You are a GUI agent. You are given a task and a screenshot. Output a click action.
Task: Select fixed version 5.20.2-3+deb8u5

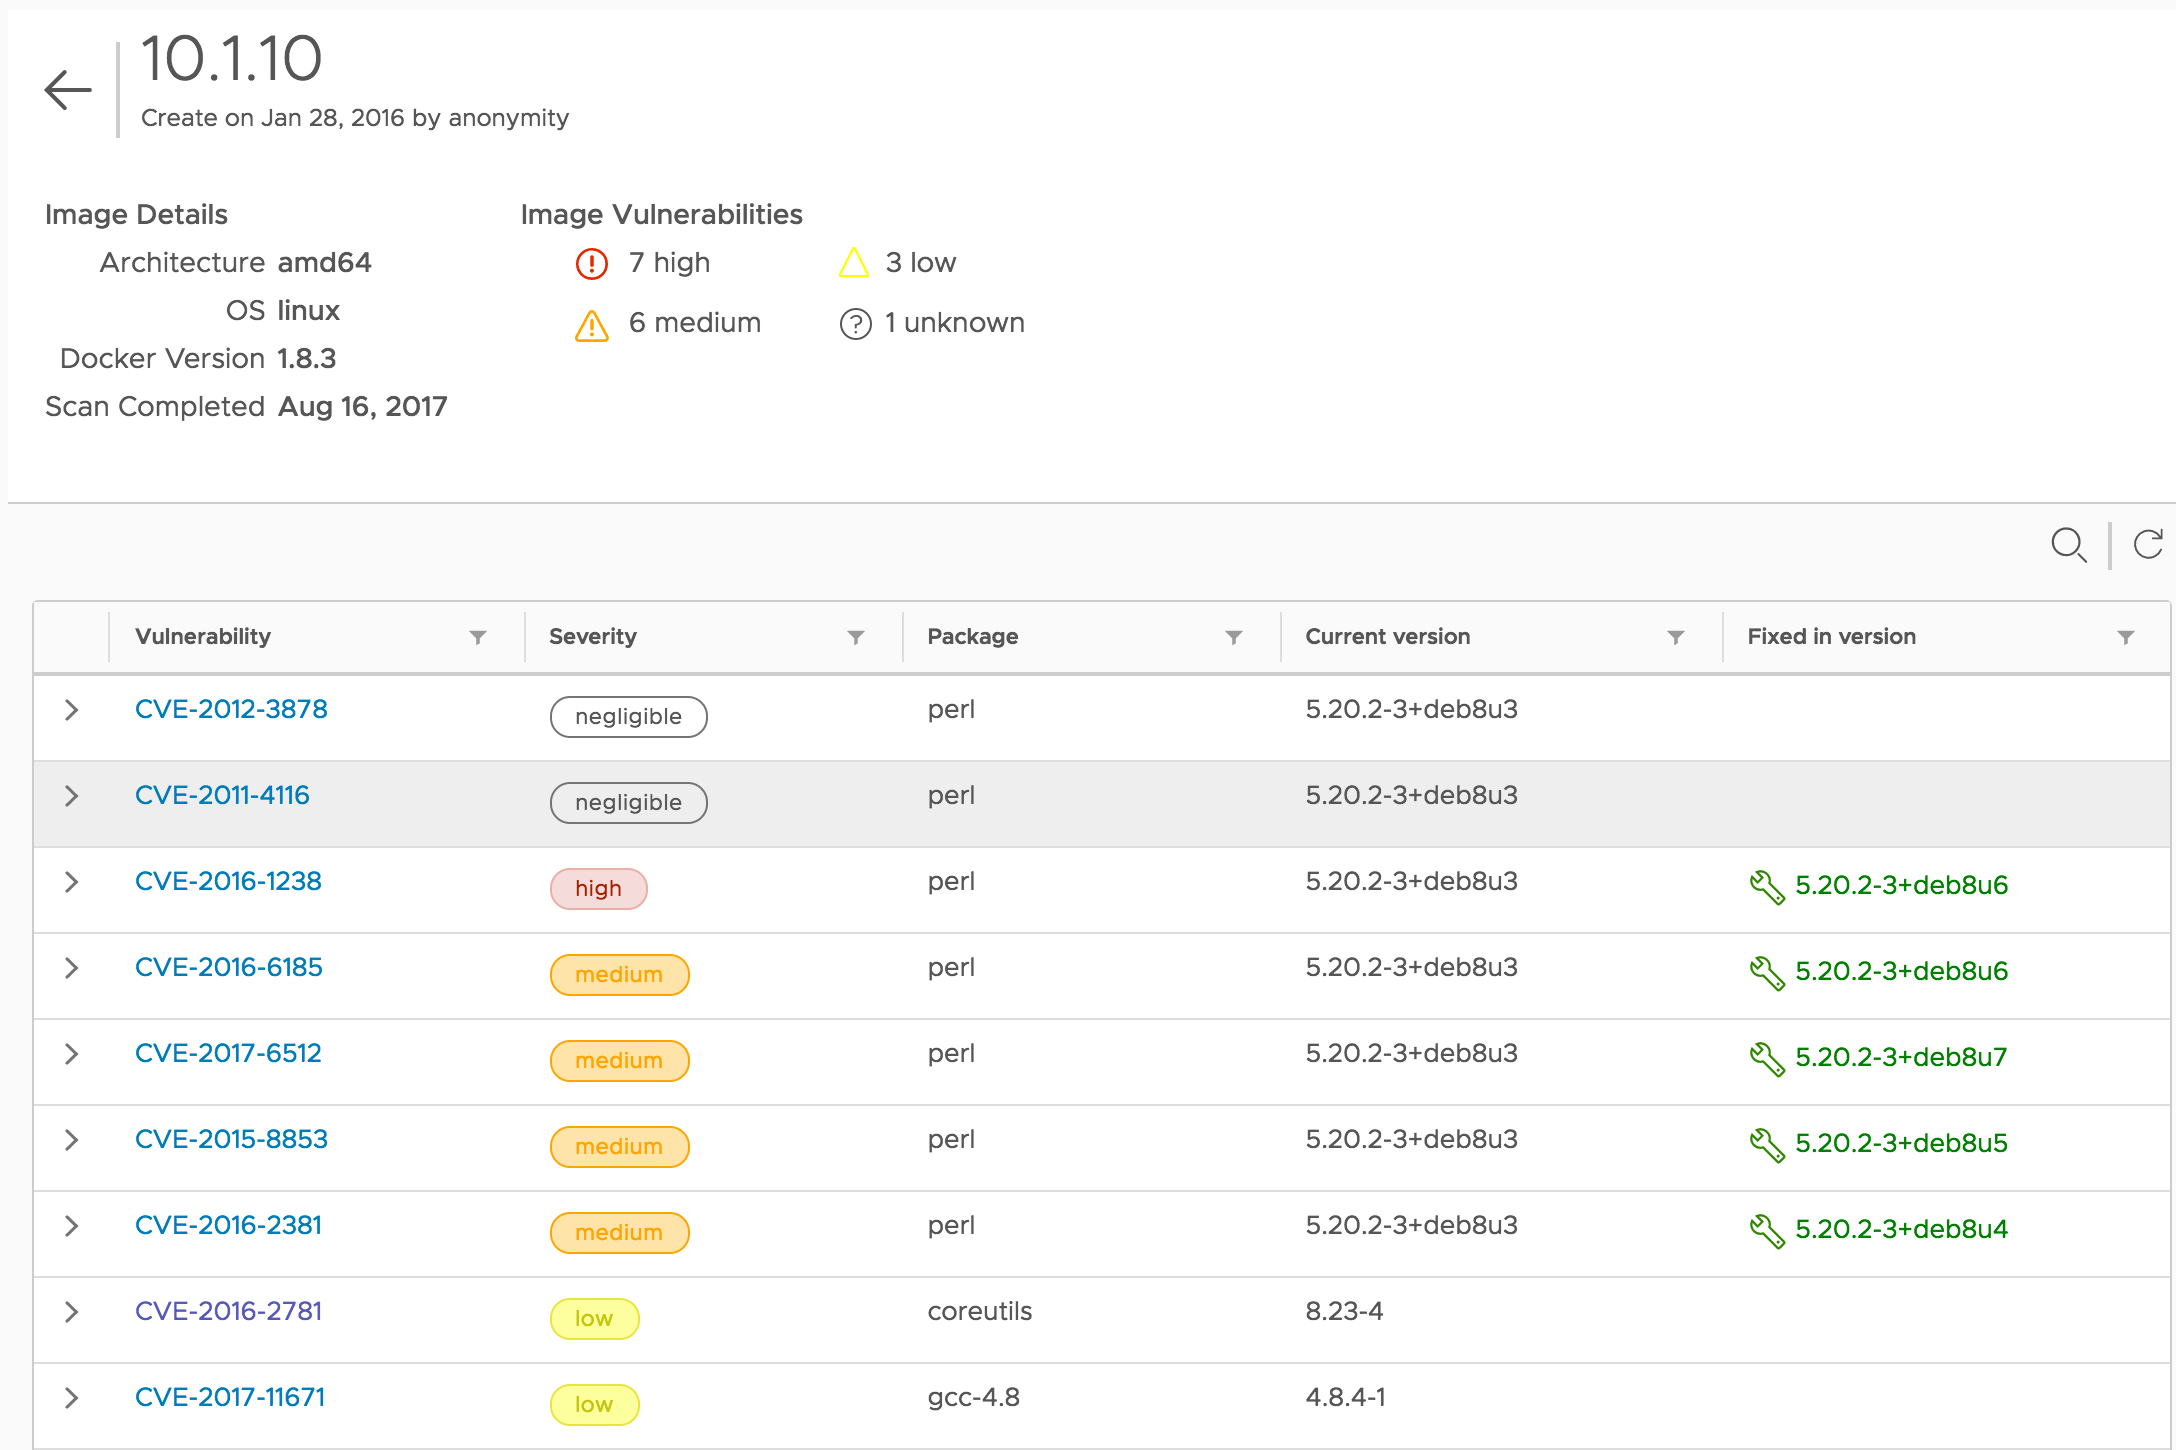tap(1901, 1143)
